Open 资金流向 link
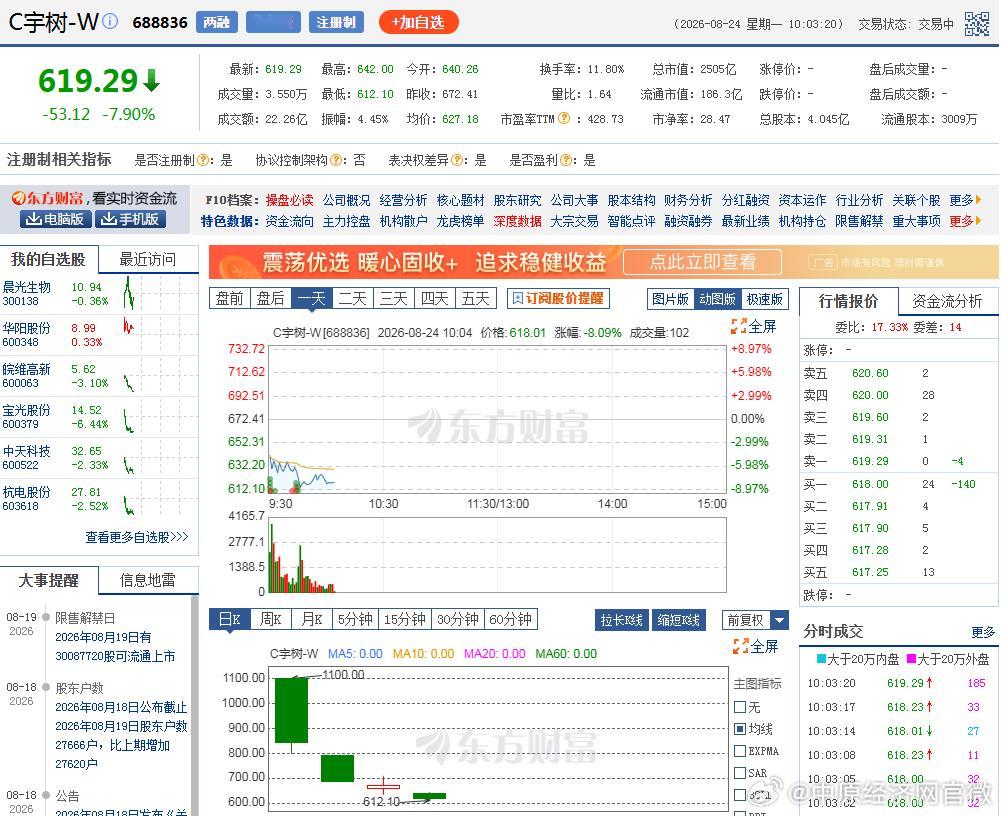Screen dimensions: 1001x816 tap(289, 221)
